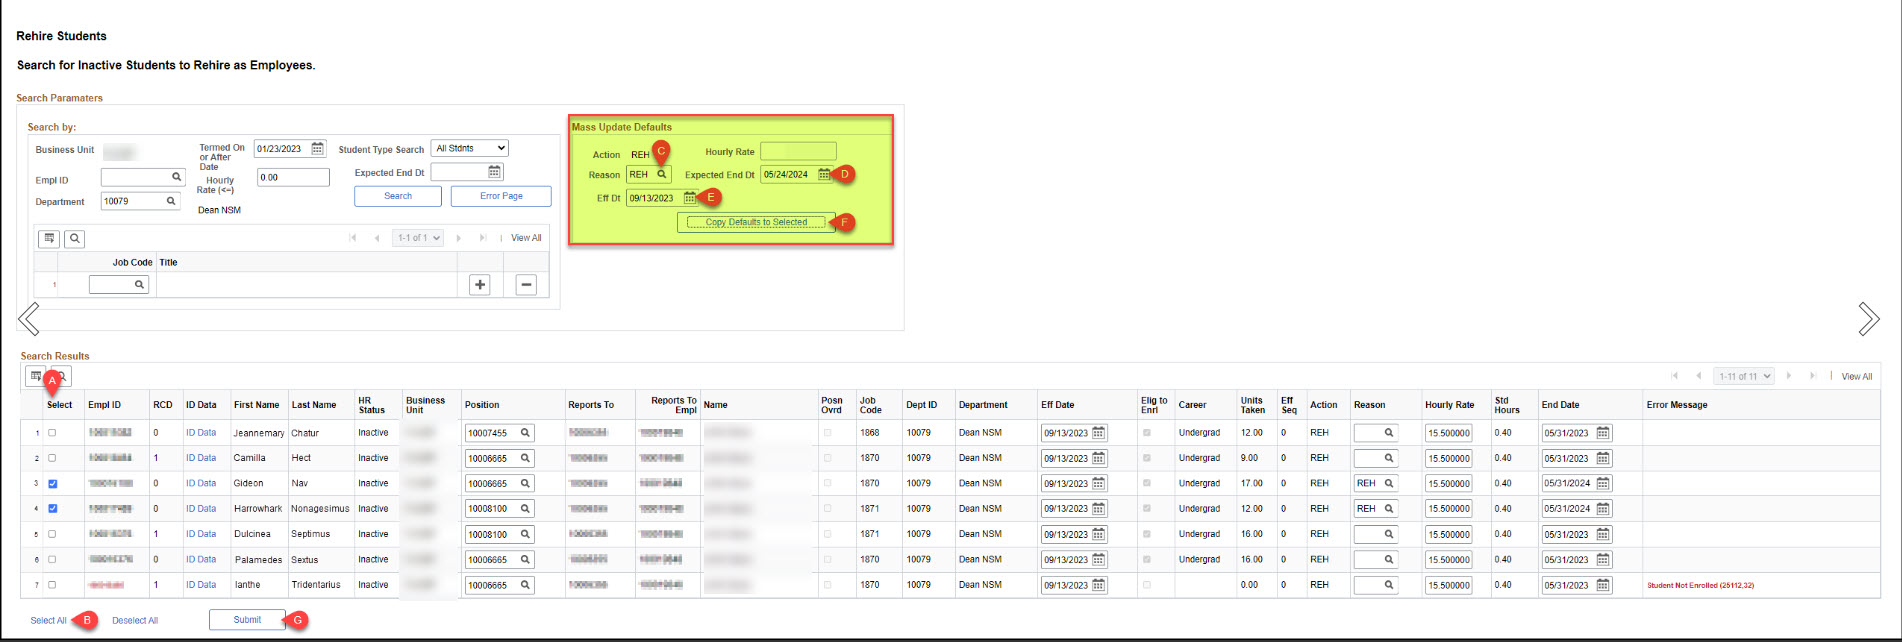
Task: Open Search Results grid personalize icon
Action: [36, 377]
